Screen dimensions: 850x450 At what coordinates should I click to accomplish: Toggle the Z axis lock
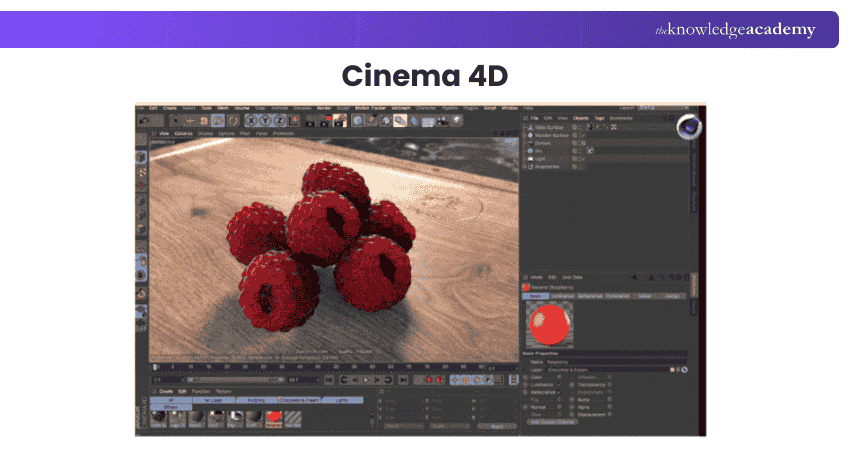click(x=279, y=120)
